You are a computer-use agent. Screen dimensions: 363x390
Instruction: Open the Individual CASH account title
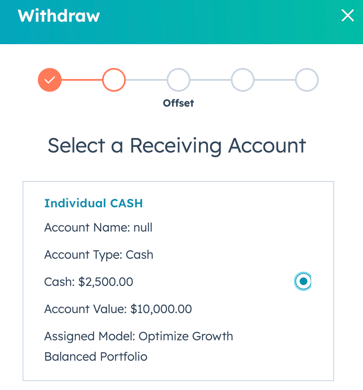94,203
